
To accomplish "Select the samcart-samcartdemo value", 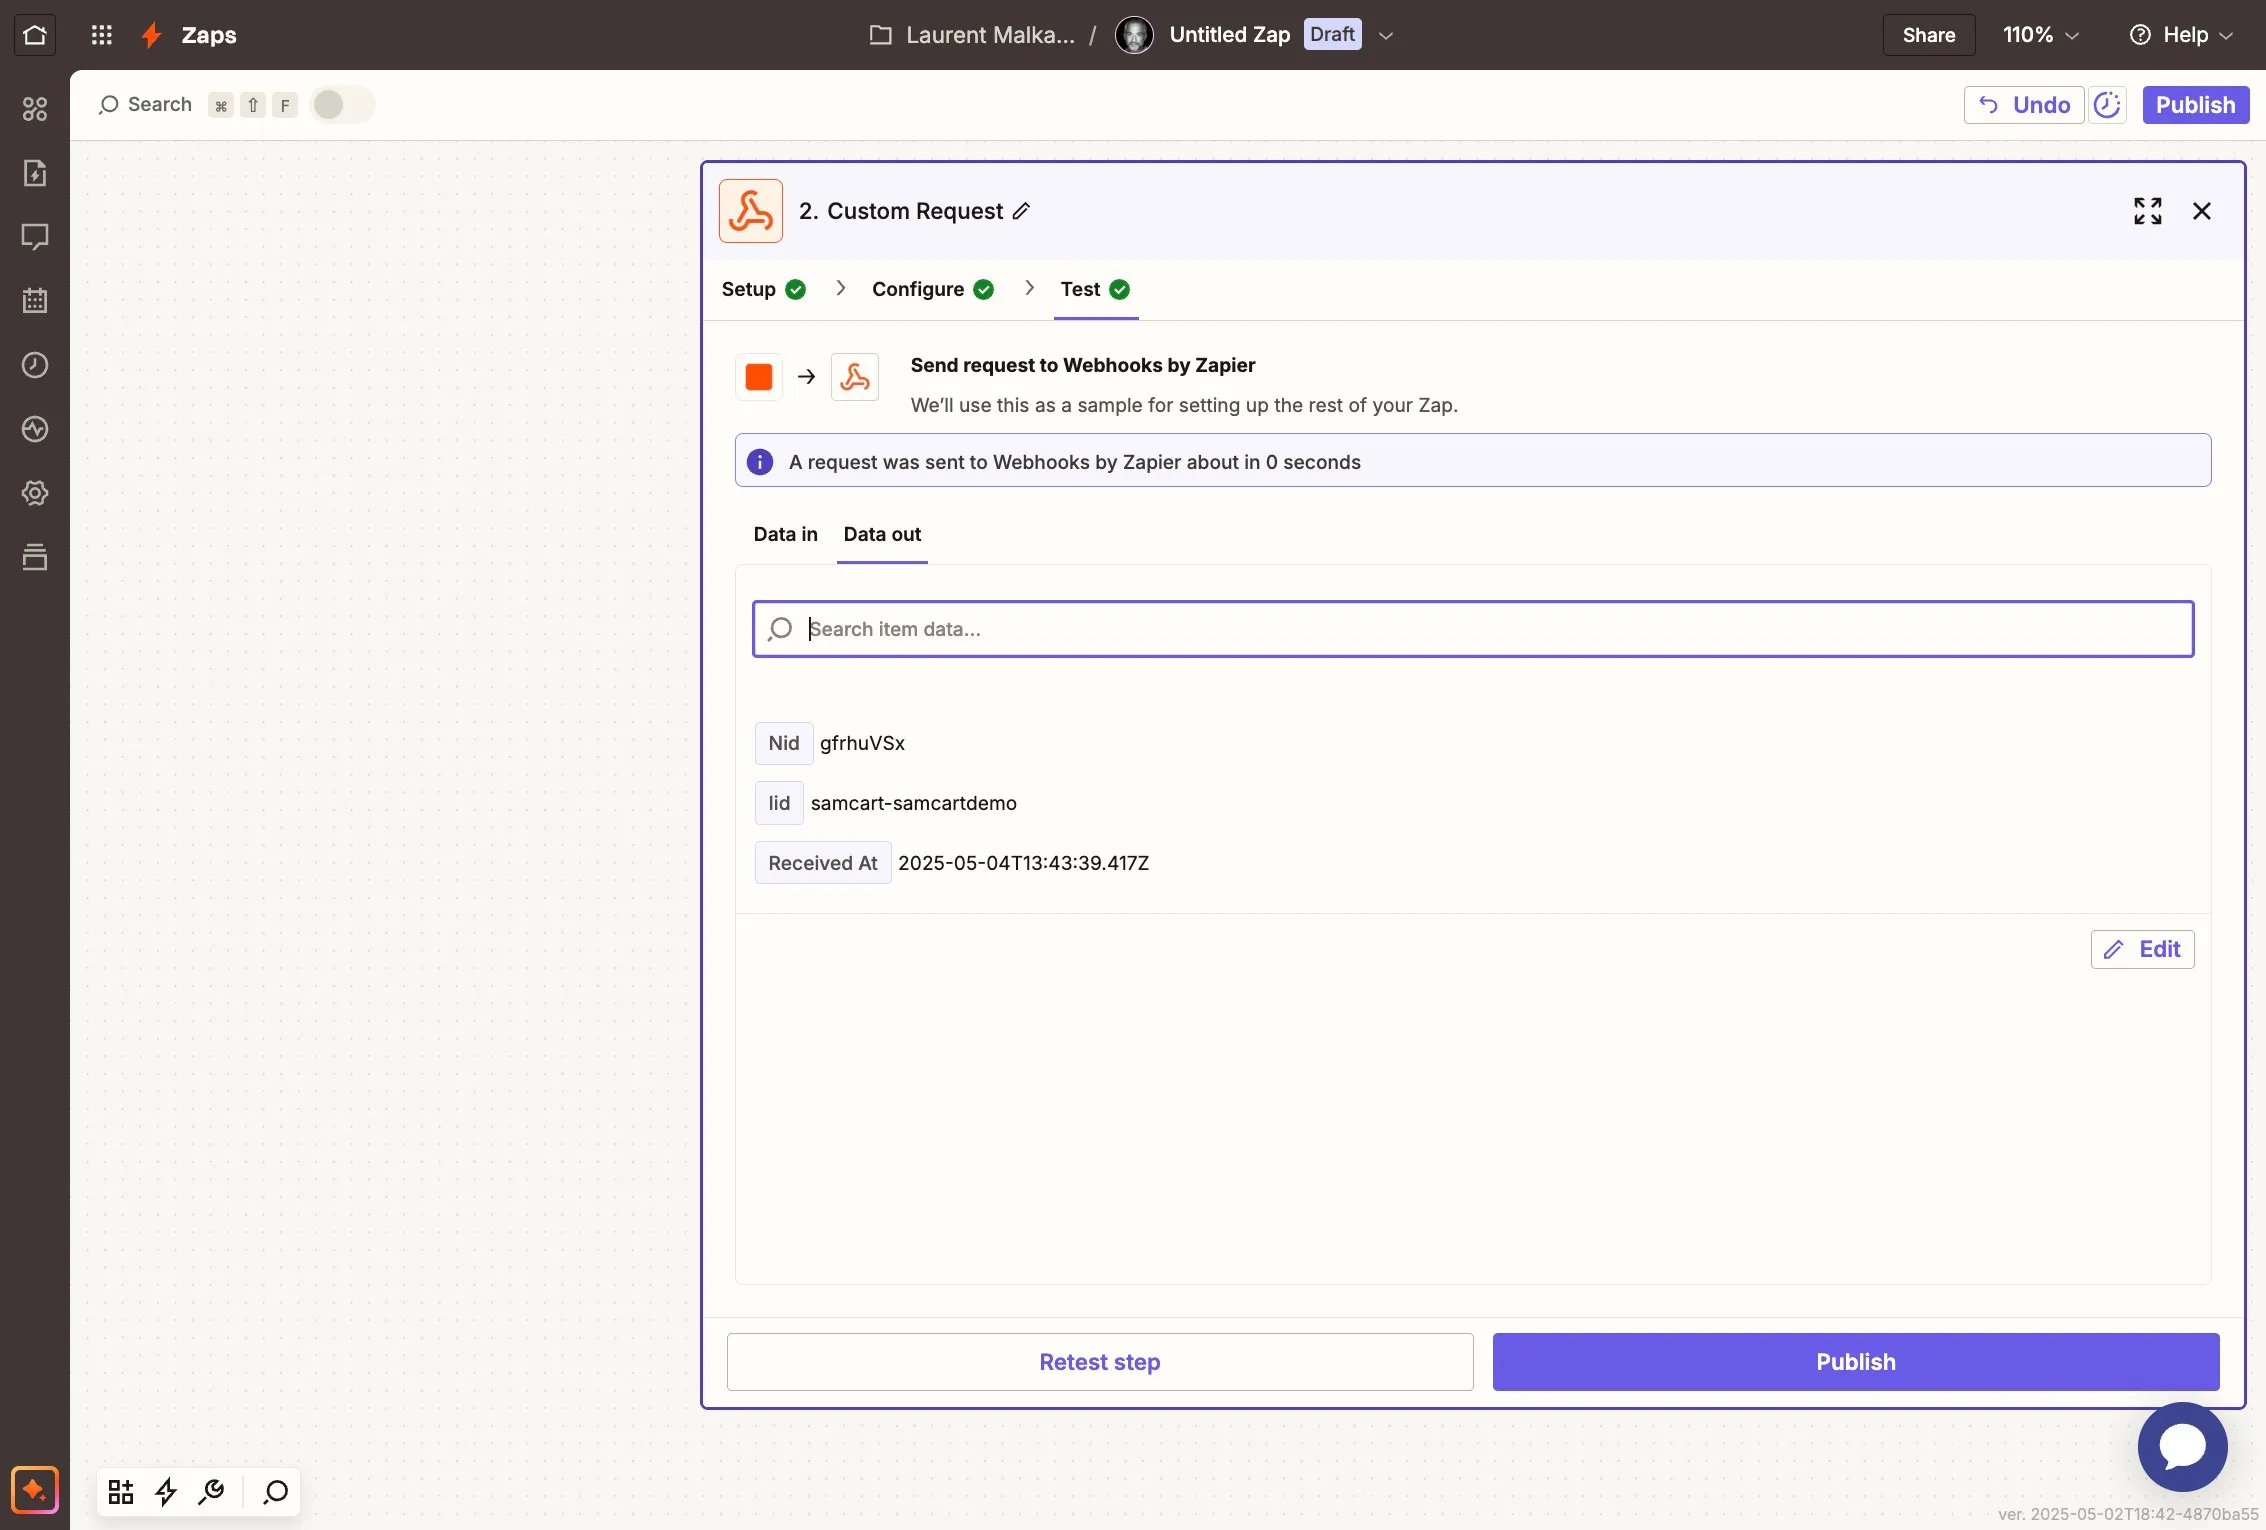I will 914,803.
